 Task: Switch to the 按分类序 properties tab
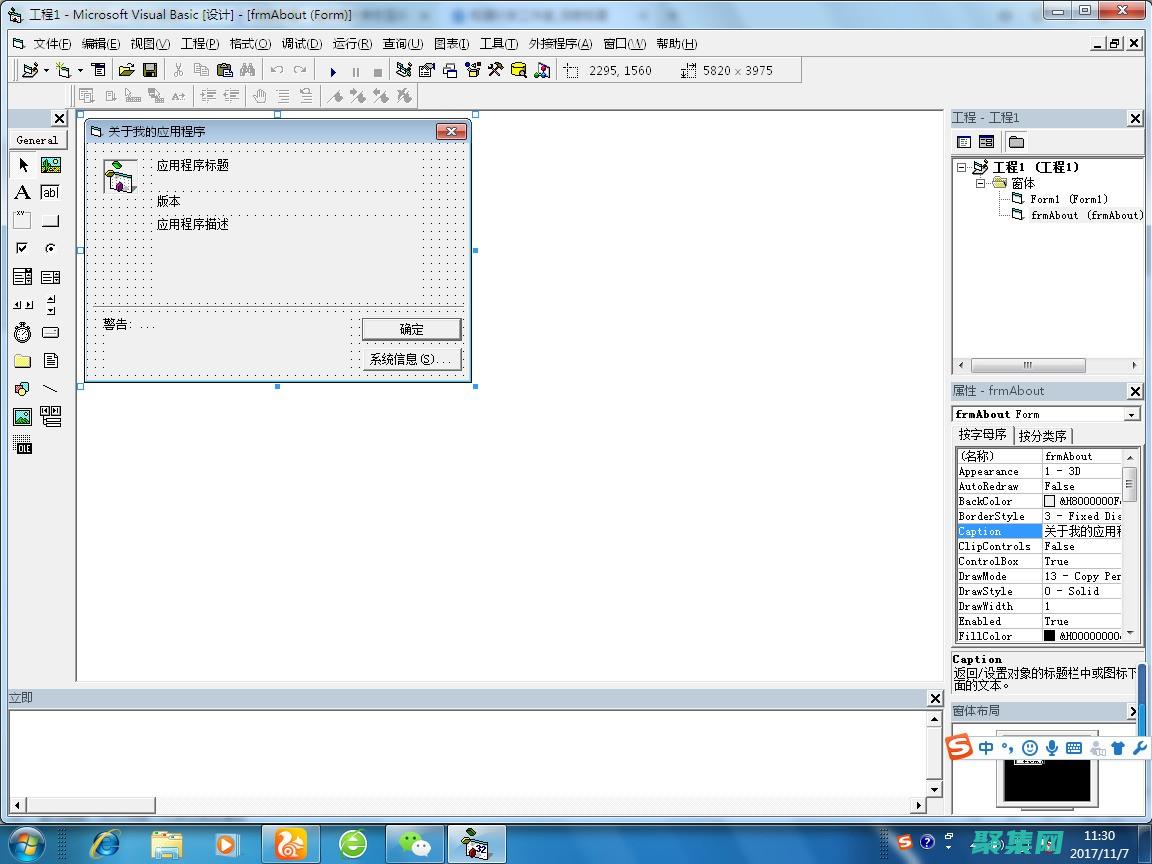click(1043, 435)
